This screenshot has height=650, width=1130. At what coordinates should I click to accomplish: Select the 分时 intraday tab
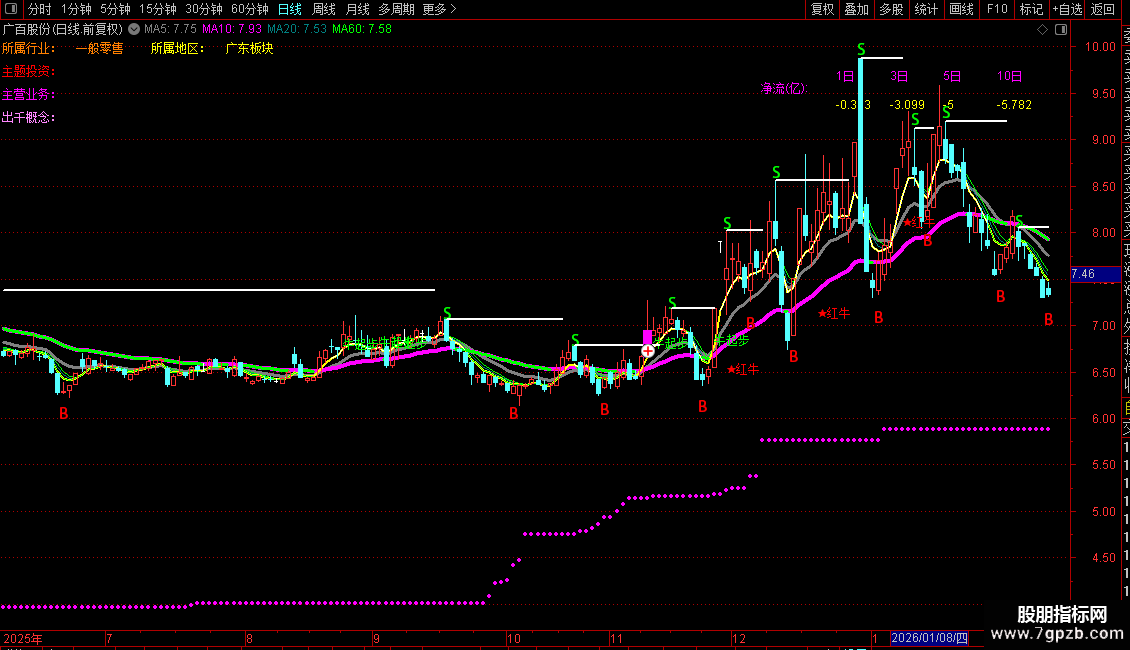pyautogui.click(x=40, y=9)
